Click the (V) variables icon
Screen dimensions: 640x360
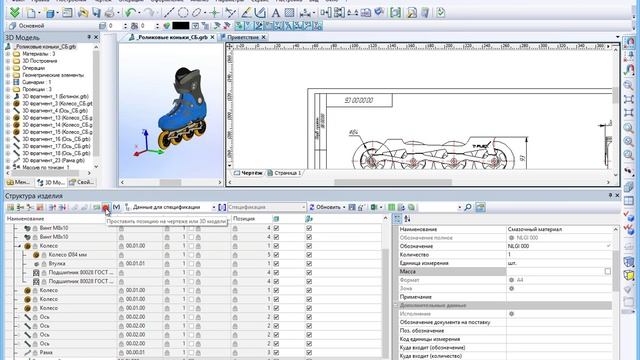[116, 207]
